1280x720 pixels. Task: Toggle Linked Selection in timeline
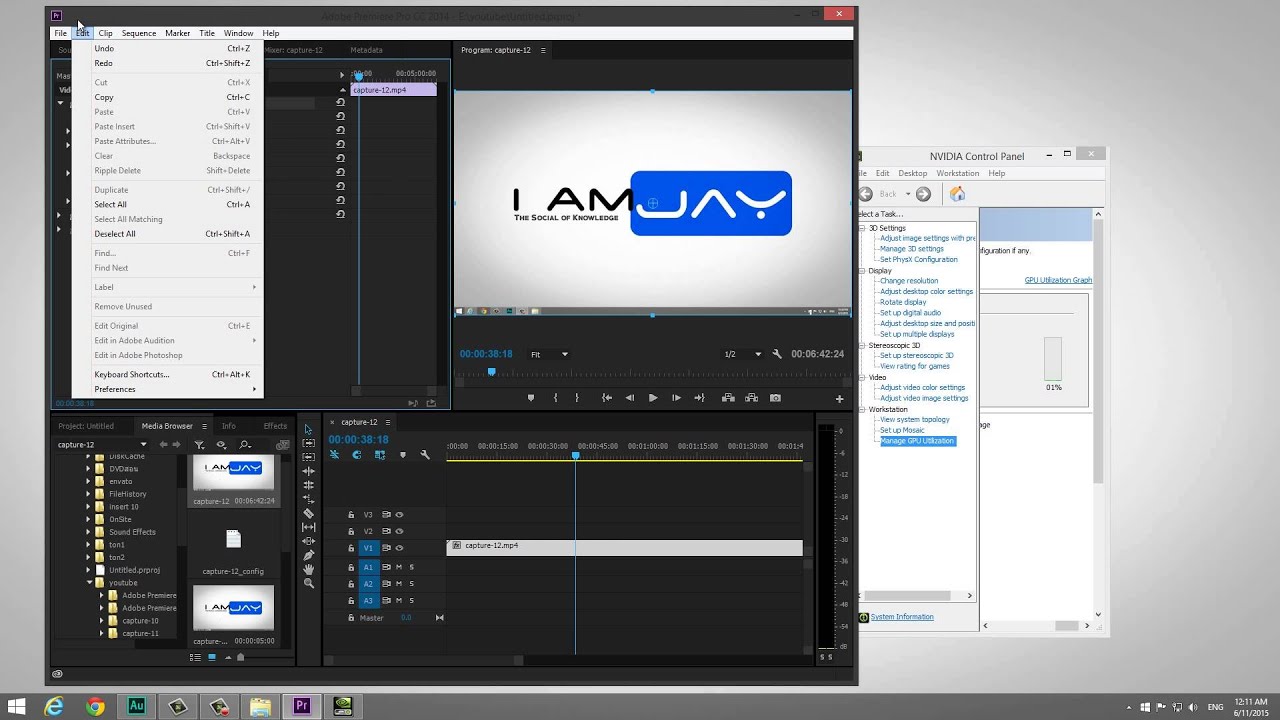pyautogui.click(x=380, y=455)
